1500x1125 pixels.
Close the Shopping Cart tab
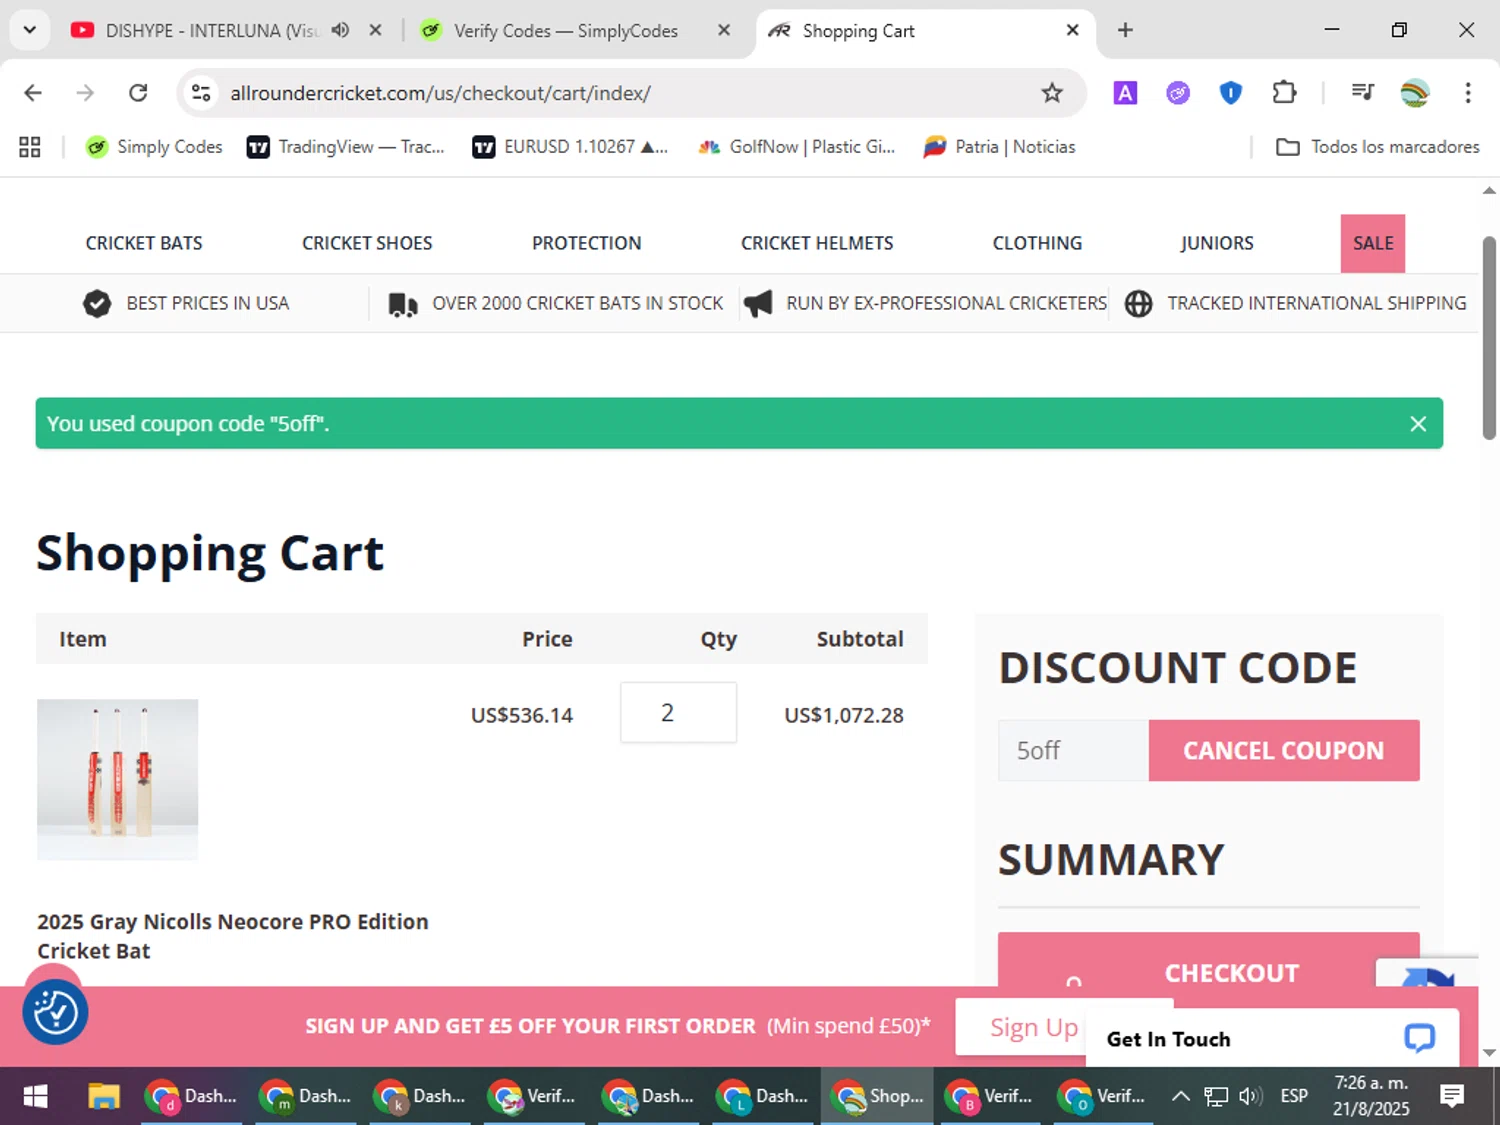point(1072,30)
